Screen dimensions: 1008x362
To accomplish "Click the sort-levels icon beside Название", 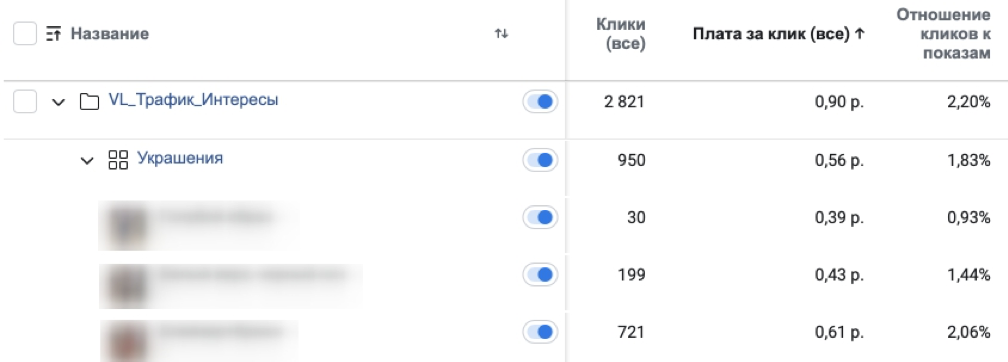I will point(53,34).
